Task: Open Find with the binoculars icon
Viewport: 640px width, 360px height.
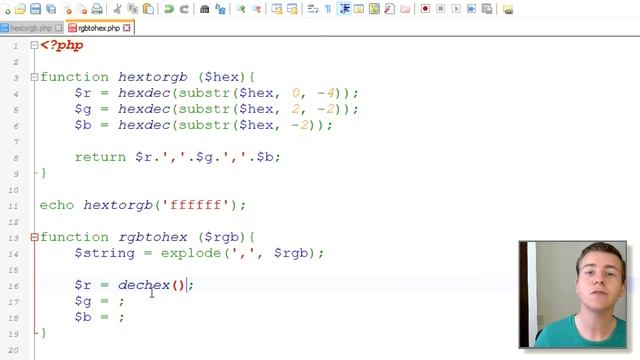Action: click(204, 9)
